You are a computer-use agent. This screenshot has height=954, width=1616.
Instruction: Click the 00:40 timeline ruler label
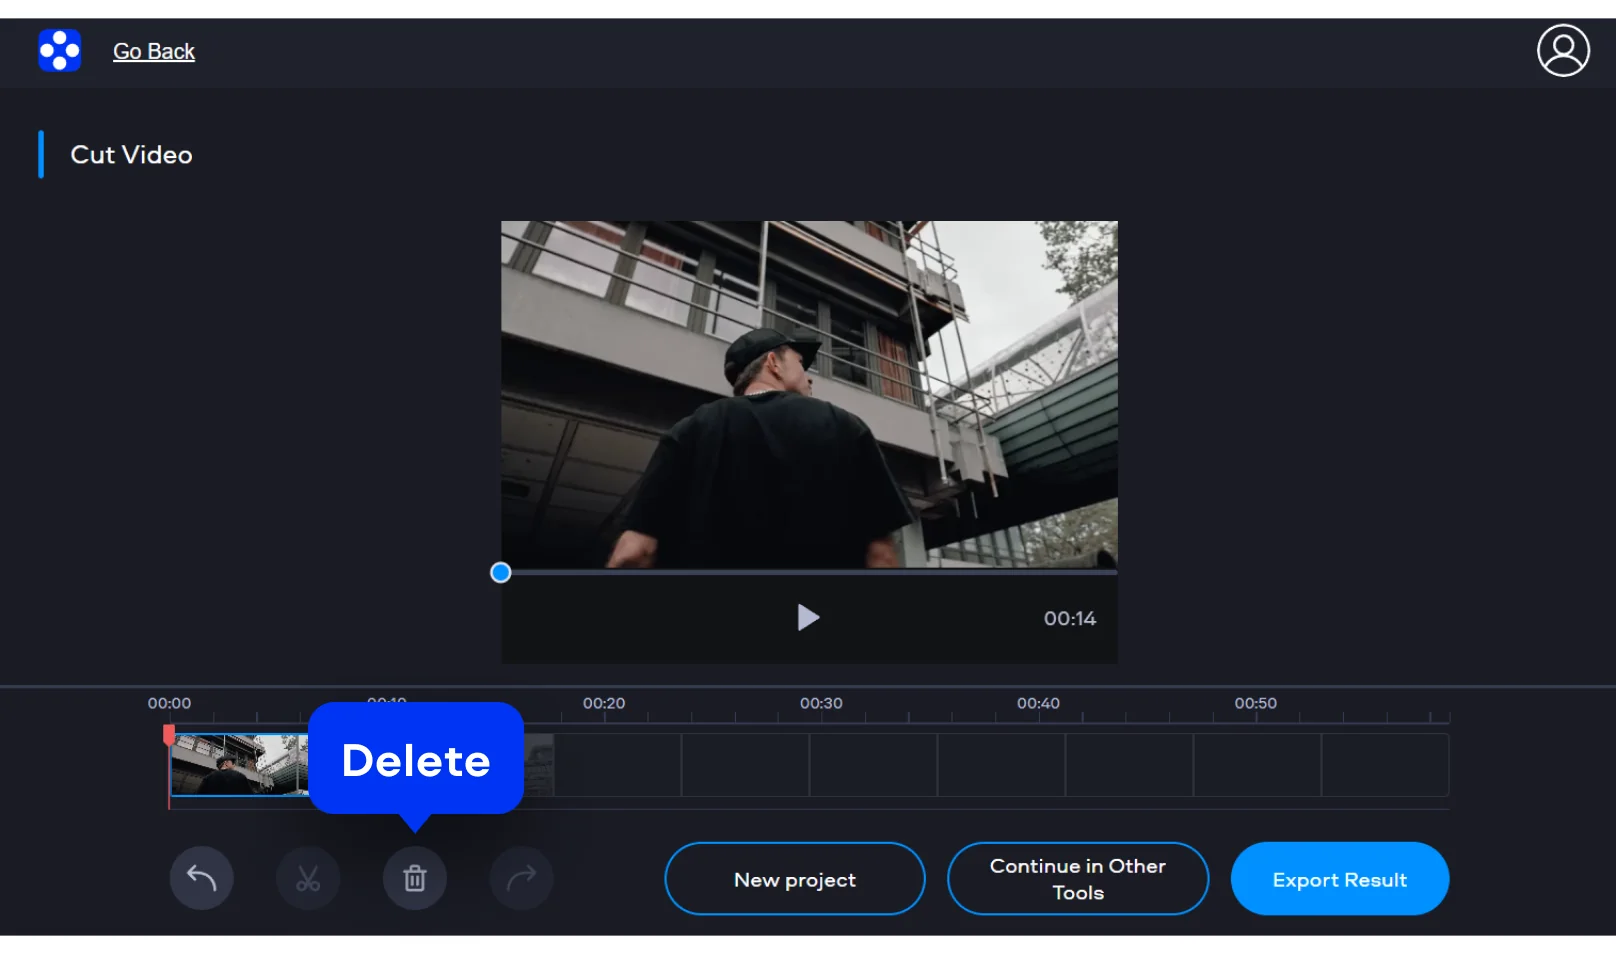pos(1038,704)
